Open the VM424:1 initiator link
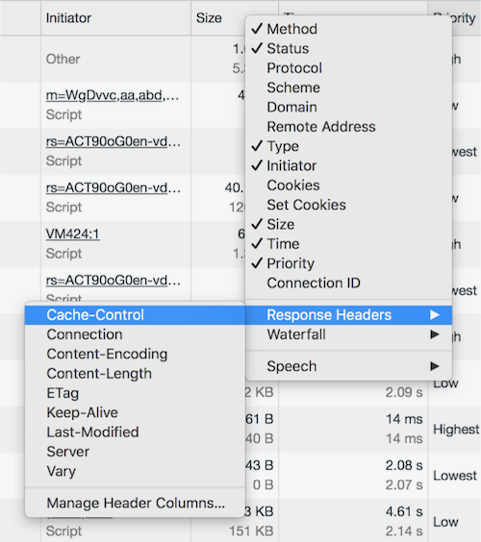Image resolution: width=481 pixels, height=542 pixels. [73, 234]
